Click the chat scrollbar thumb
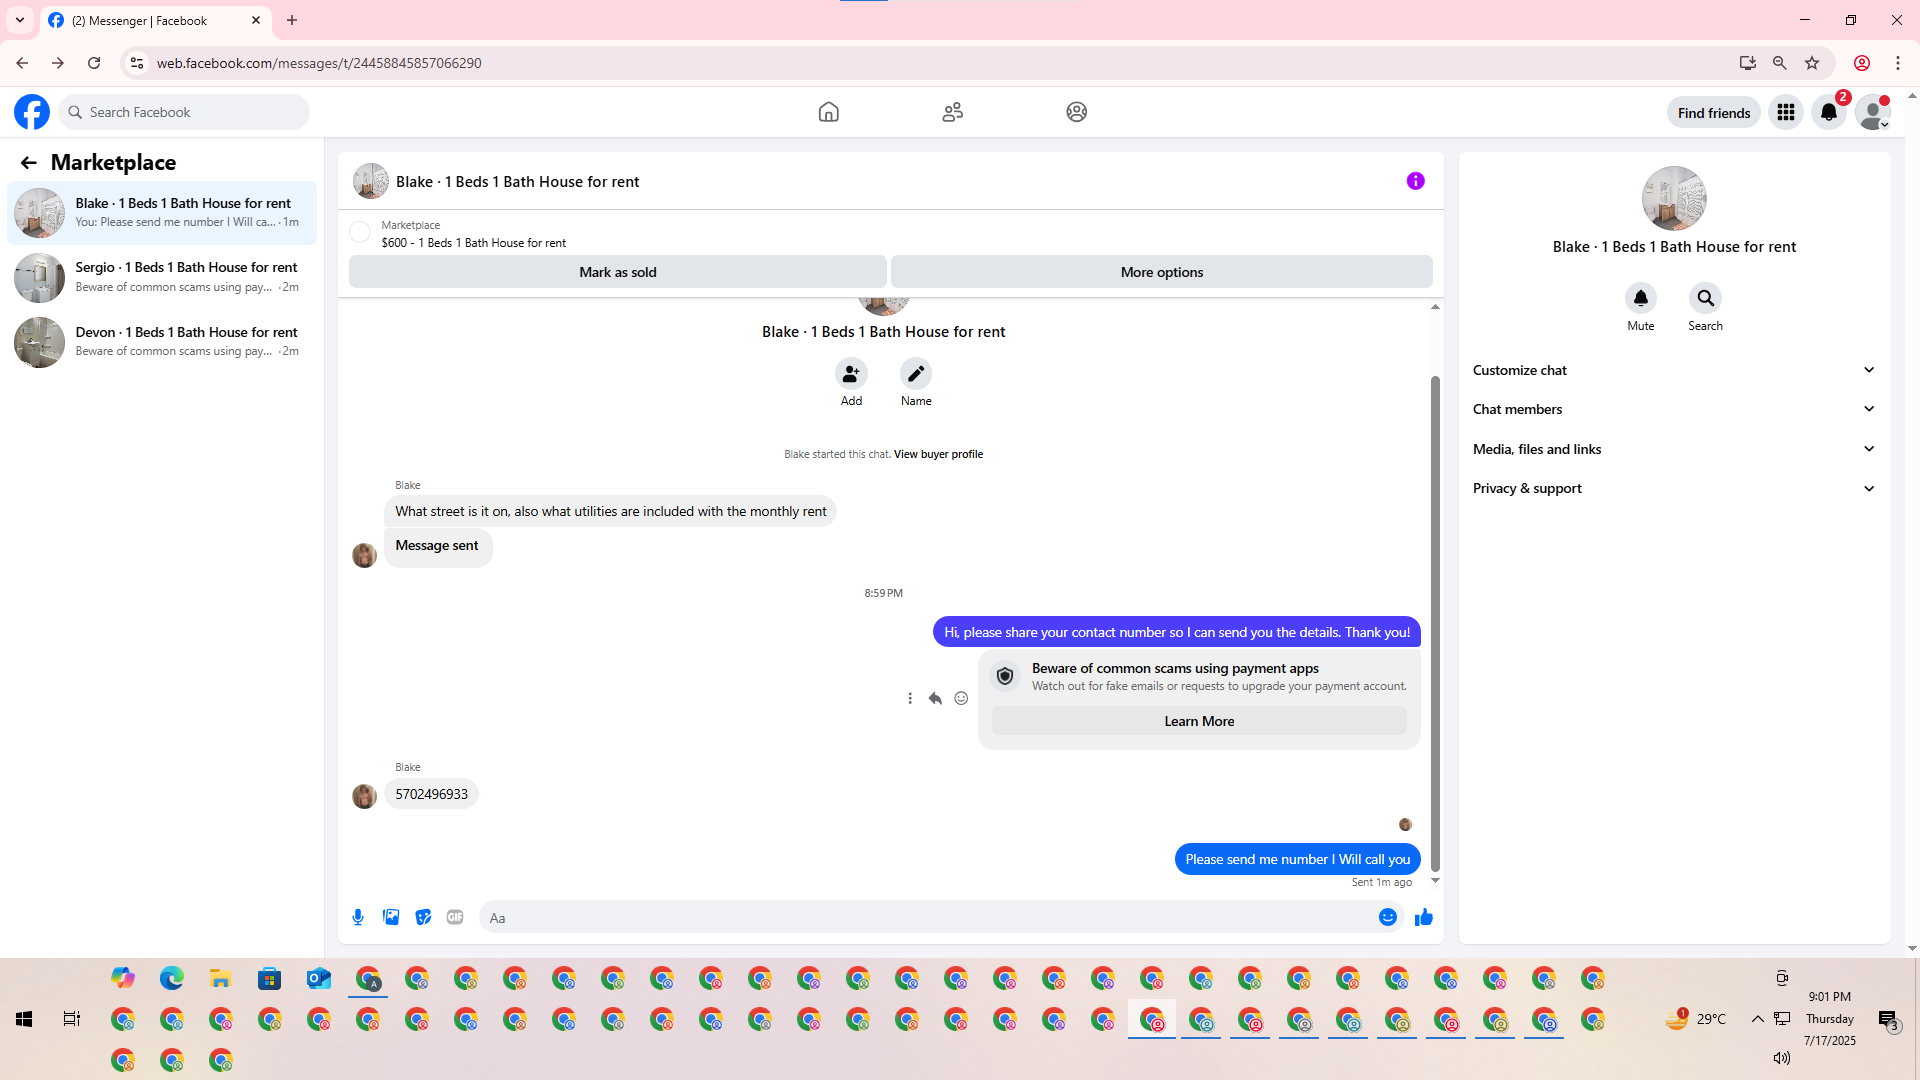 (1435, 623)
